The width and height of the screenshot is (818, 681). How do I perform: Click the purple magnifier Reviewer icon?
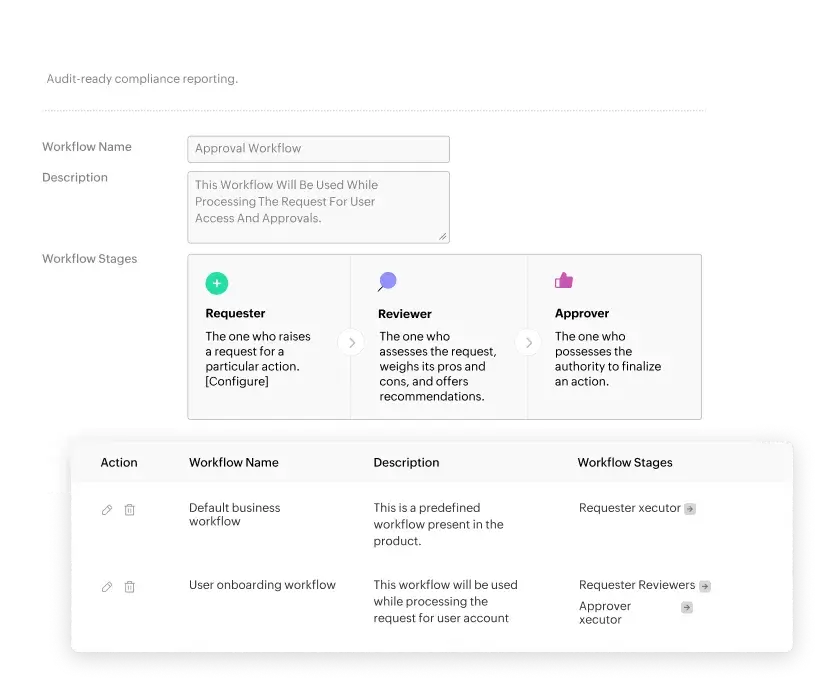pos(387,282)
